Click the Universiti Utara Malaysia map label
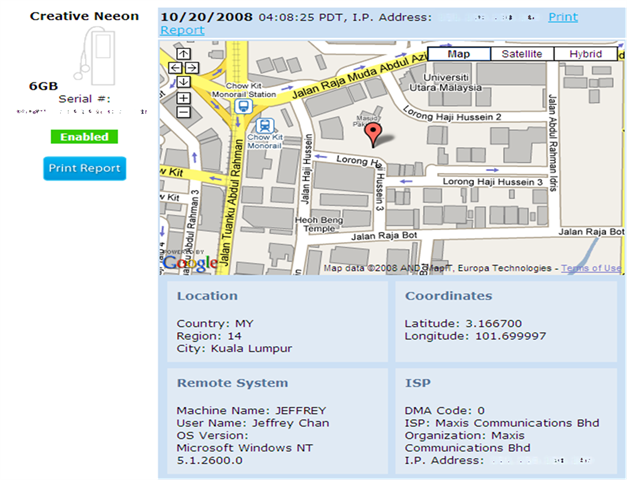Viewport: 627px width, 480px height. coord(445,82)
